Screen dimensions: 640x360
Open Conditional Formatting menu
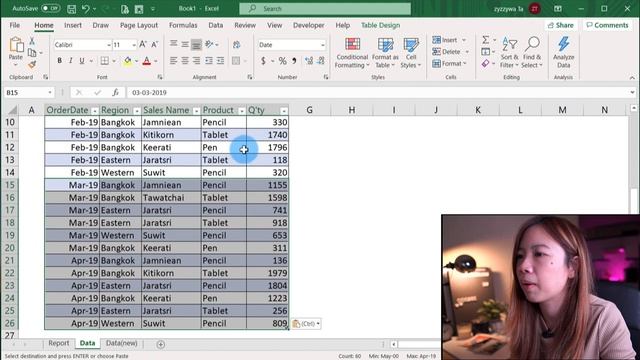pos(352,53)
